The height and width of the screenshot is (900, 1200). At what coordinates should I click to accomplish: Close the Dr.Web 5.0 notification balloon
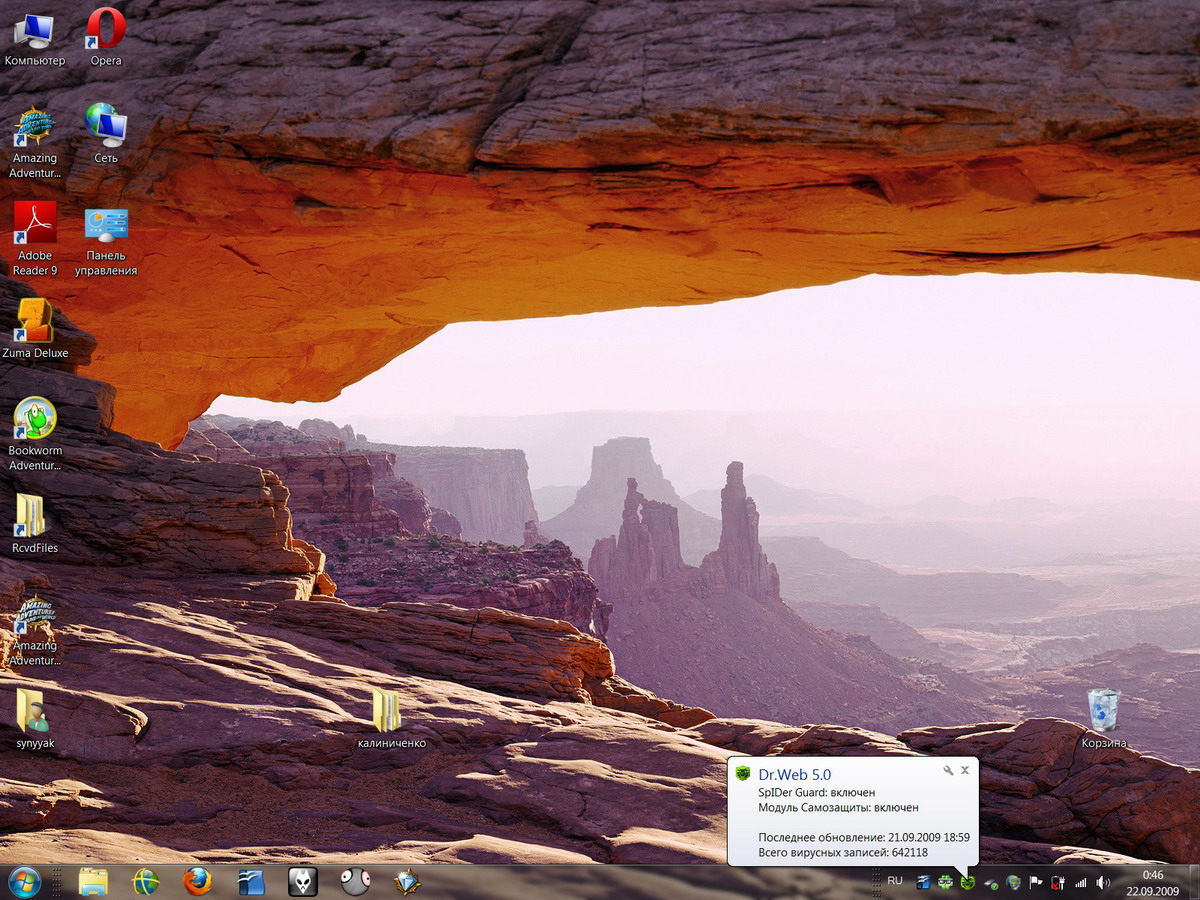point(965,770)
